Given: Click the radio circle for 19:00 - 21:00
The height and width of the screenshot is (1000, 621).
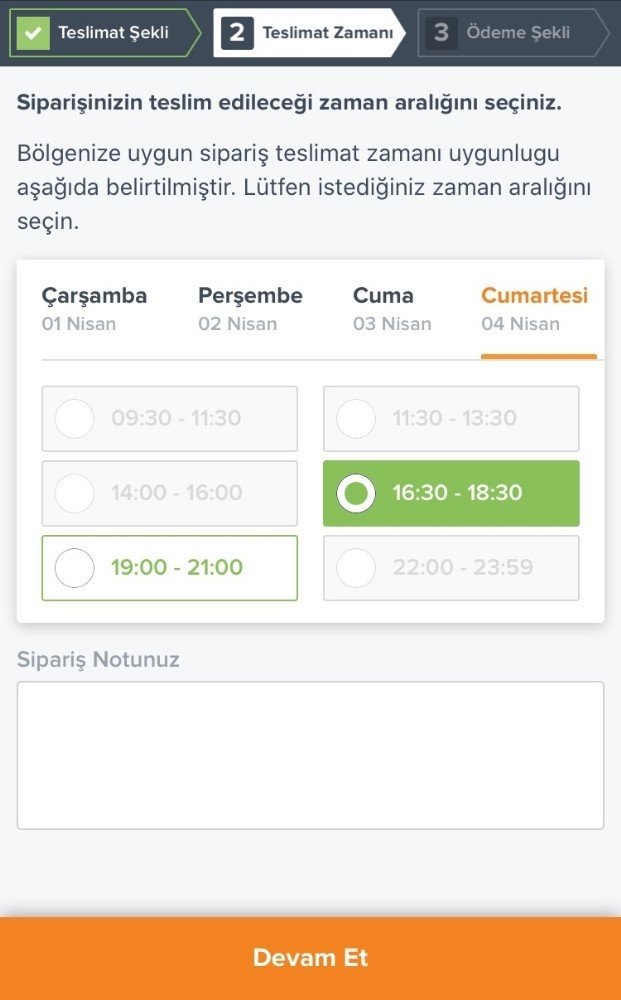Looking at the screenshot, I should click(75, 568).
